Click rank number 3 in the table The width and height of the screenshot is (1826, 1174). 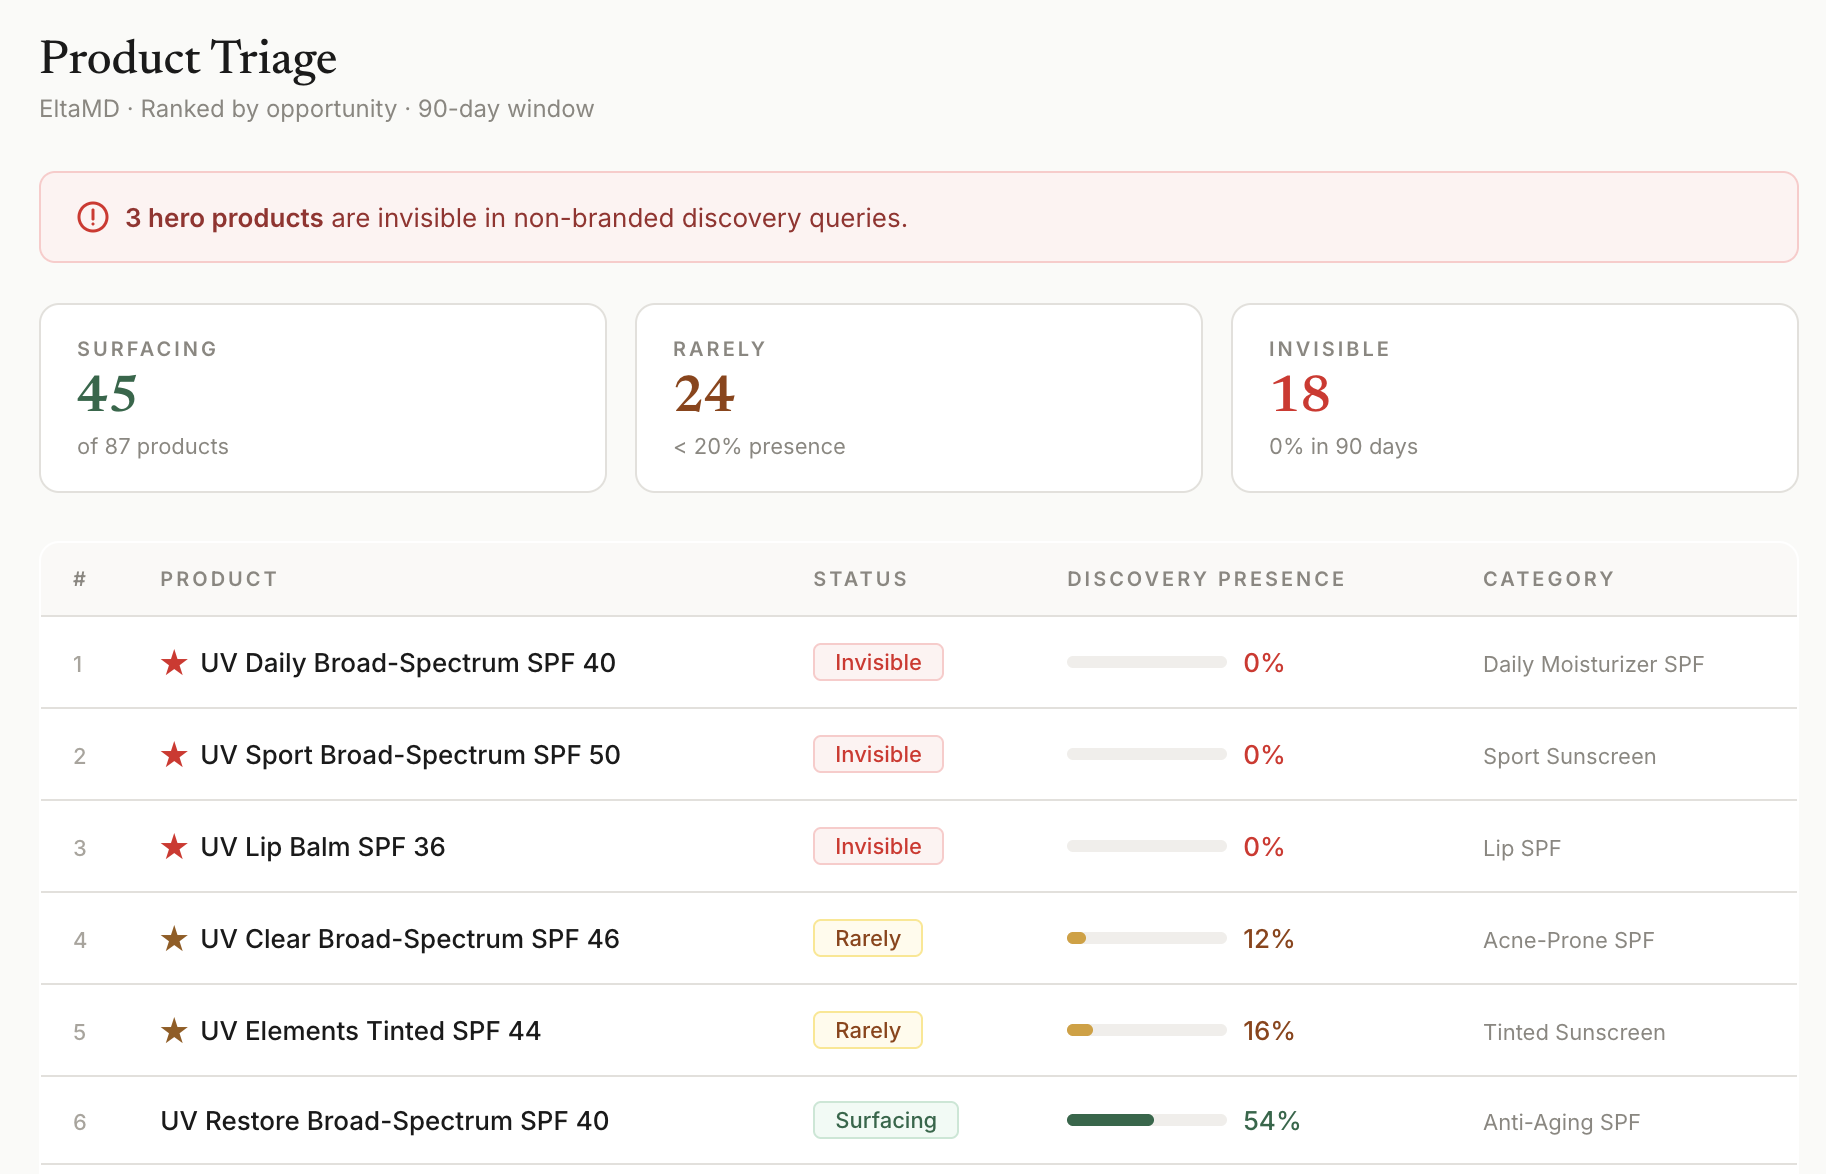(x=80, y=848)
